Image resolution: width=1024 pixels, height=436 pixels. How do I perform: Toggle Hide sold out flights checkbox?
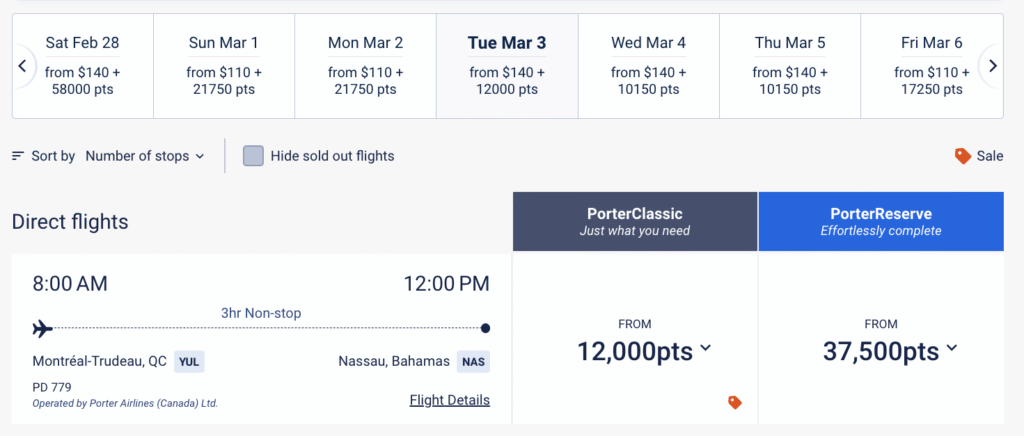coord(254,156)
